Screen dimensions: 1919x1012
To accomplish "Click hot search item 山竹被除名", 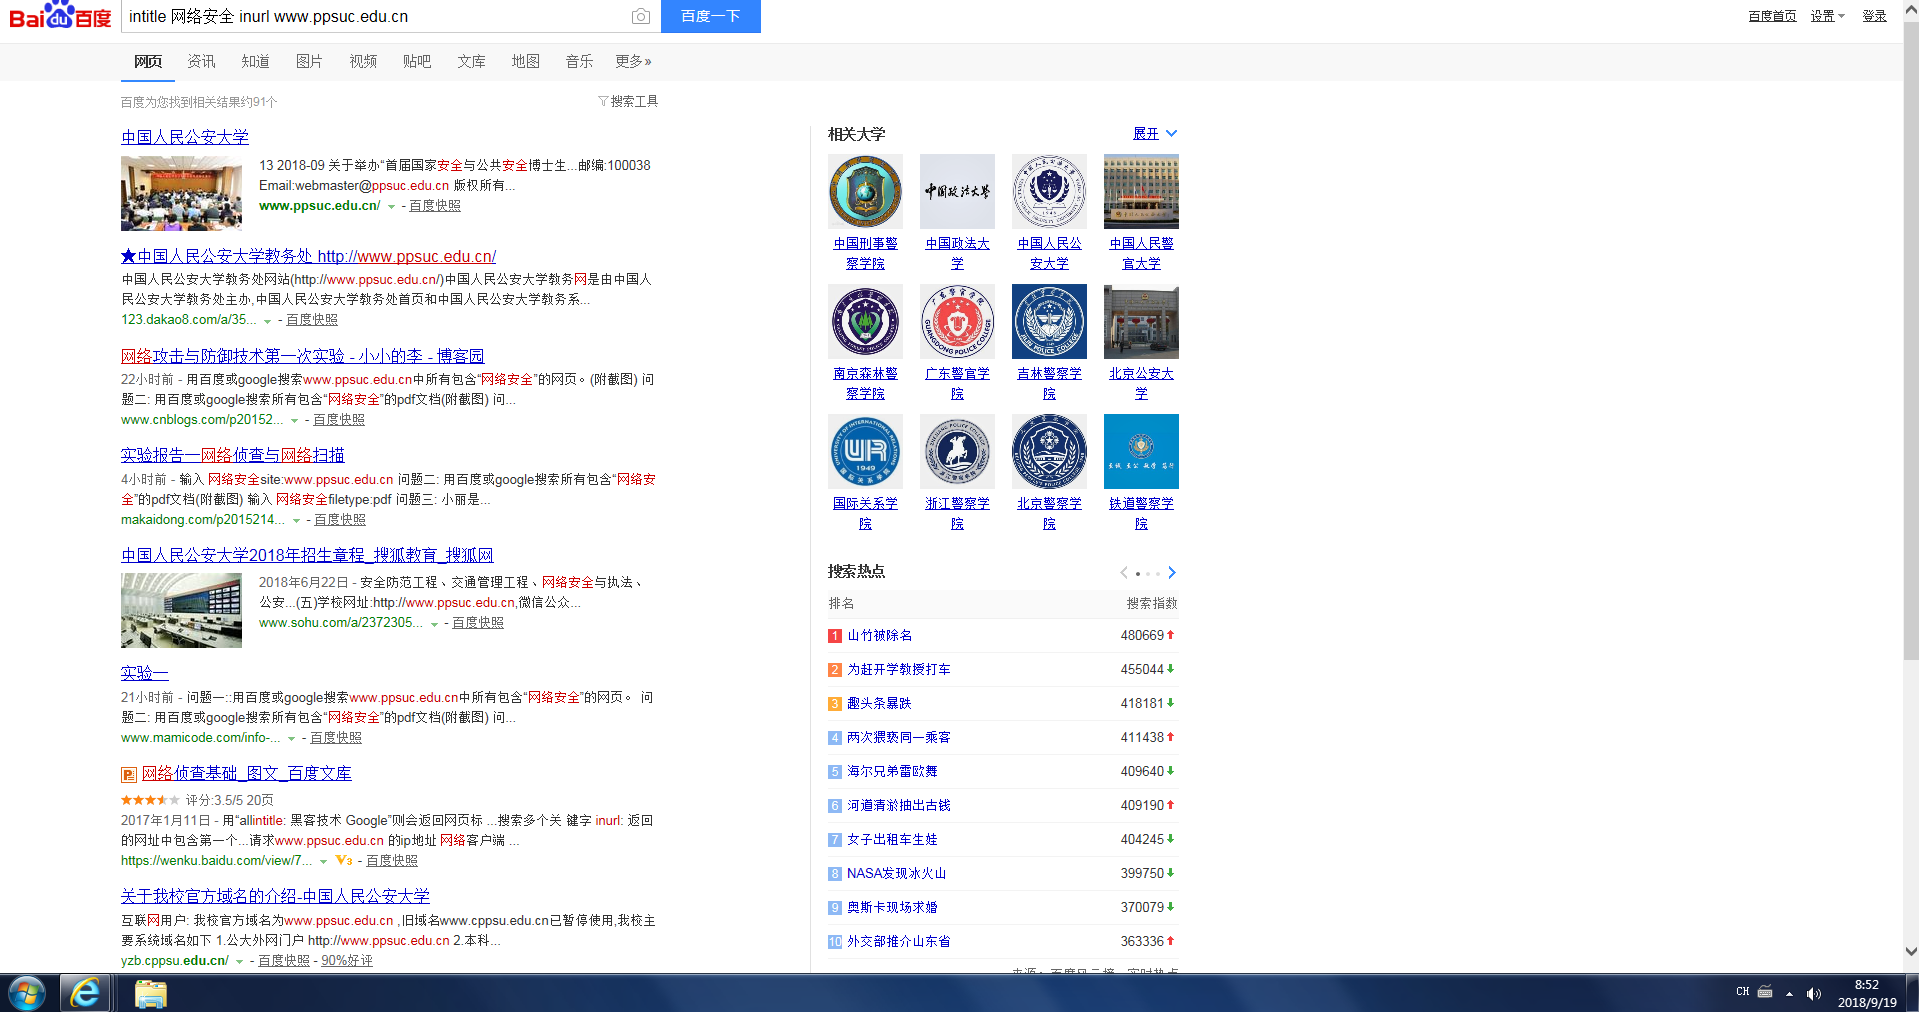I will [880, 636].
